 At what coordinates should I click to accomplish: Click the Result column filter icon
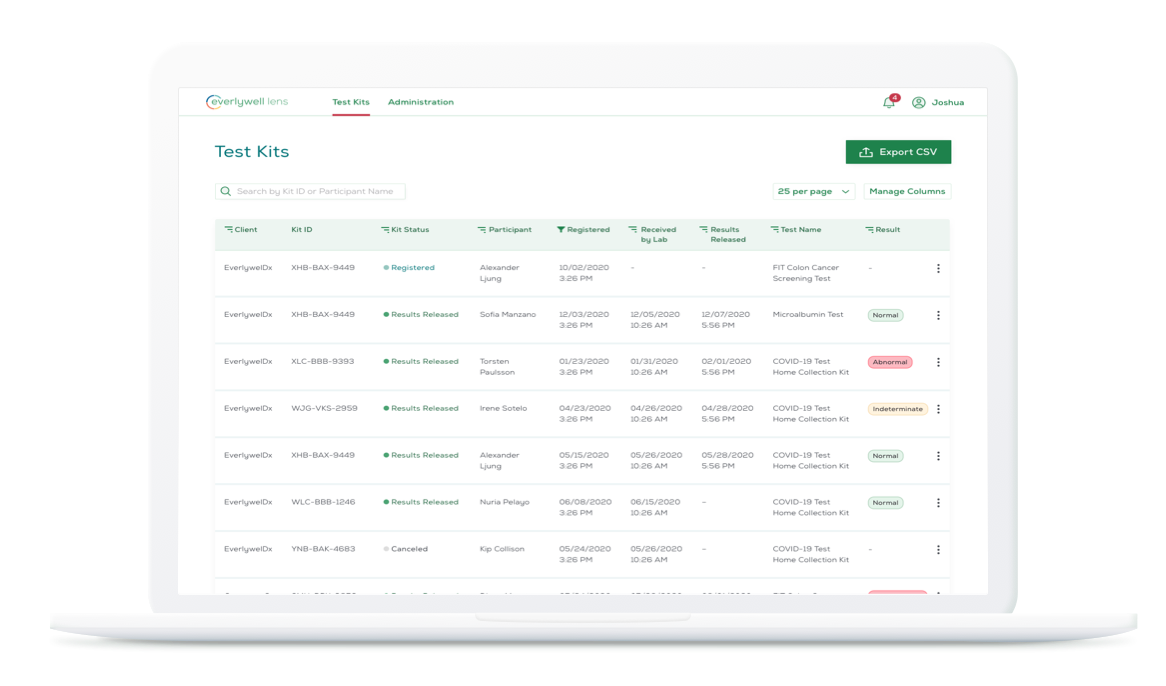[x=869, y=230]
